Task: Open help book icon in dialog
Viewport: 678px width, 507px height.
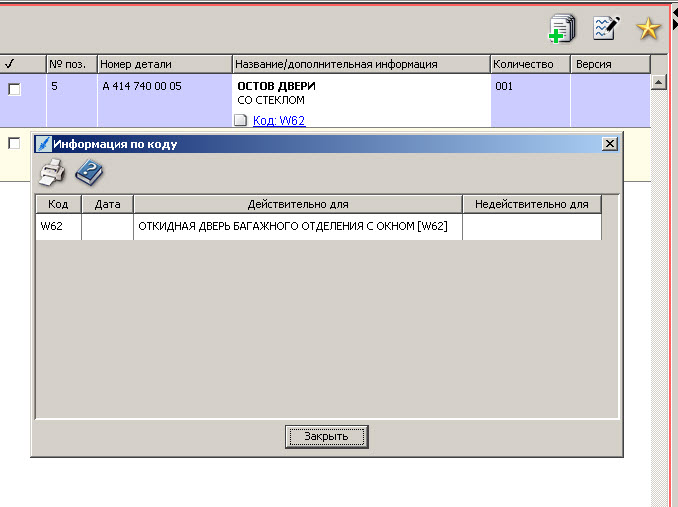Action: click(x=89, y=174)
